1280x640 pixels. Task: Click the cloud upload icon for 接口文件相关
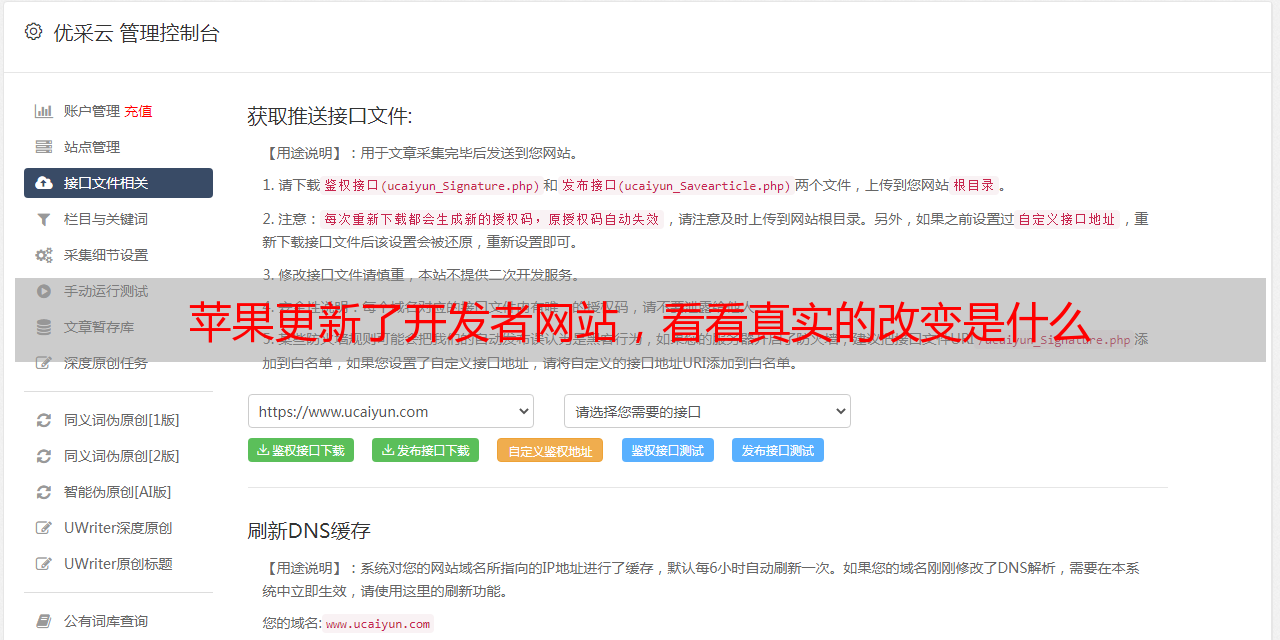44,183
